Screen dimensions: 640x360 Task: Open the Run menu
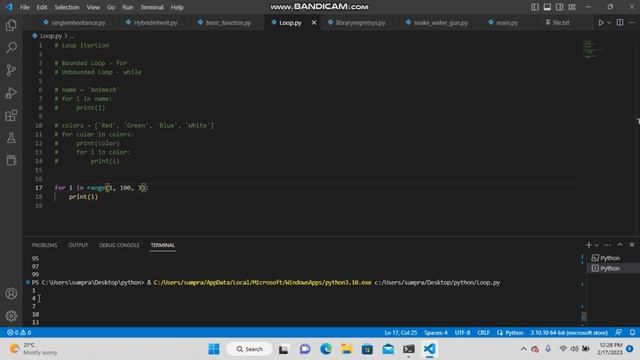point(128,7)
